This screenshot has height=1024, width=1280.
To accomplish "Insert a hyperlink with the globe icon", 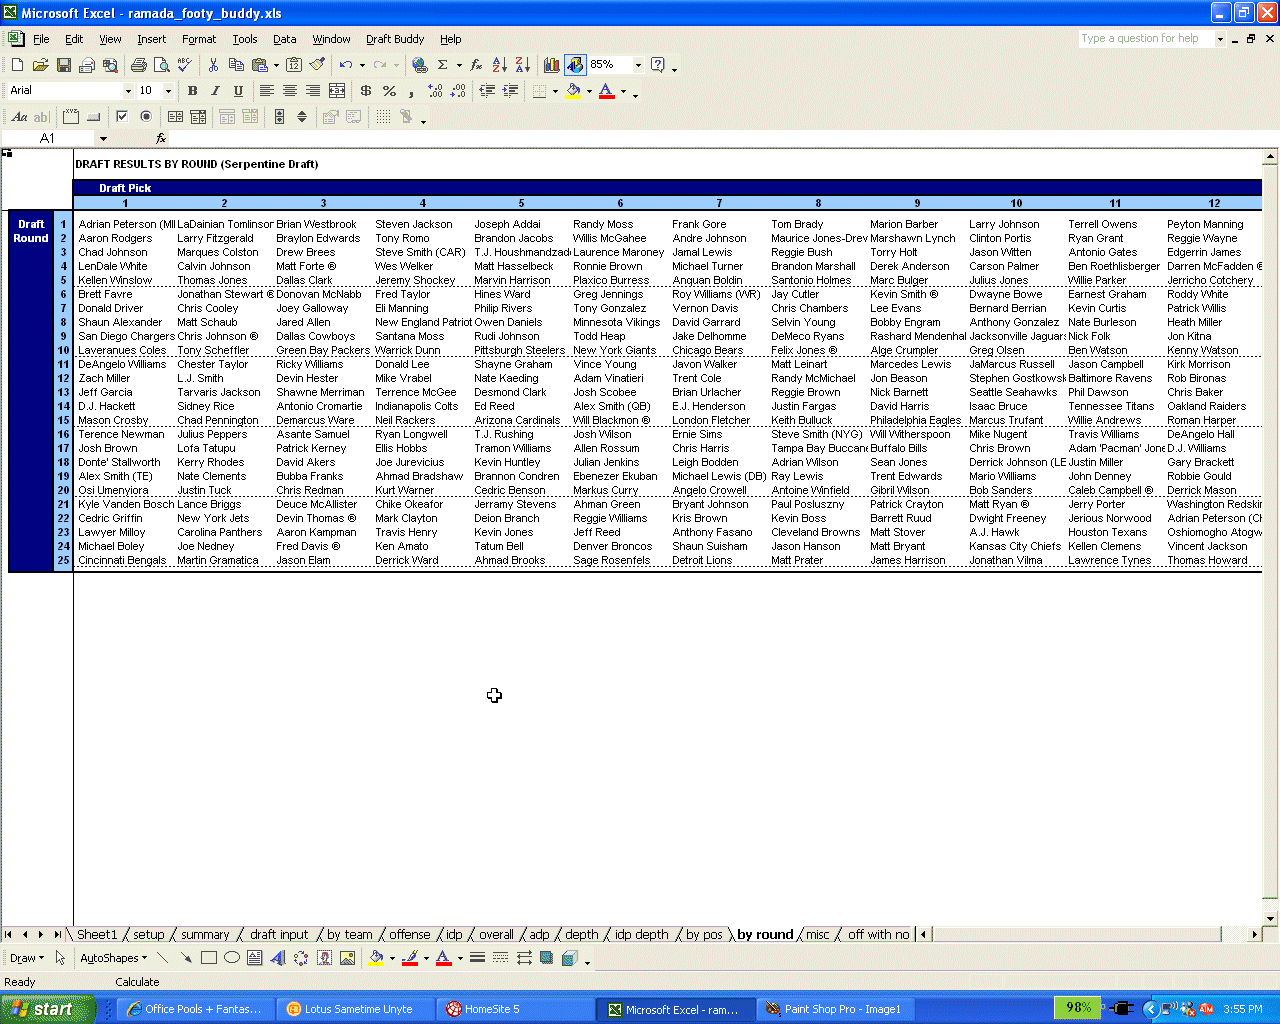I will [420, 65].
